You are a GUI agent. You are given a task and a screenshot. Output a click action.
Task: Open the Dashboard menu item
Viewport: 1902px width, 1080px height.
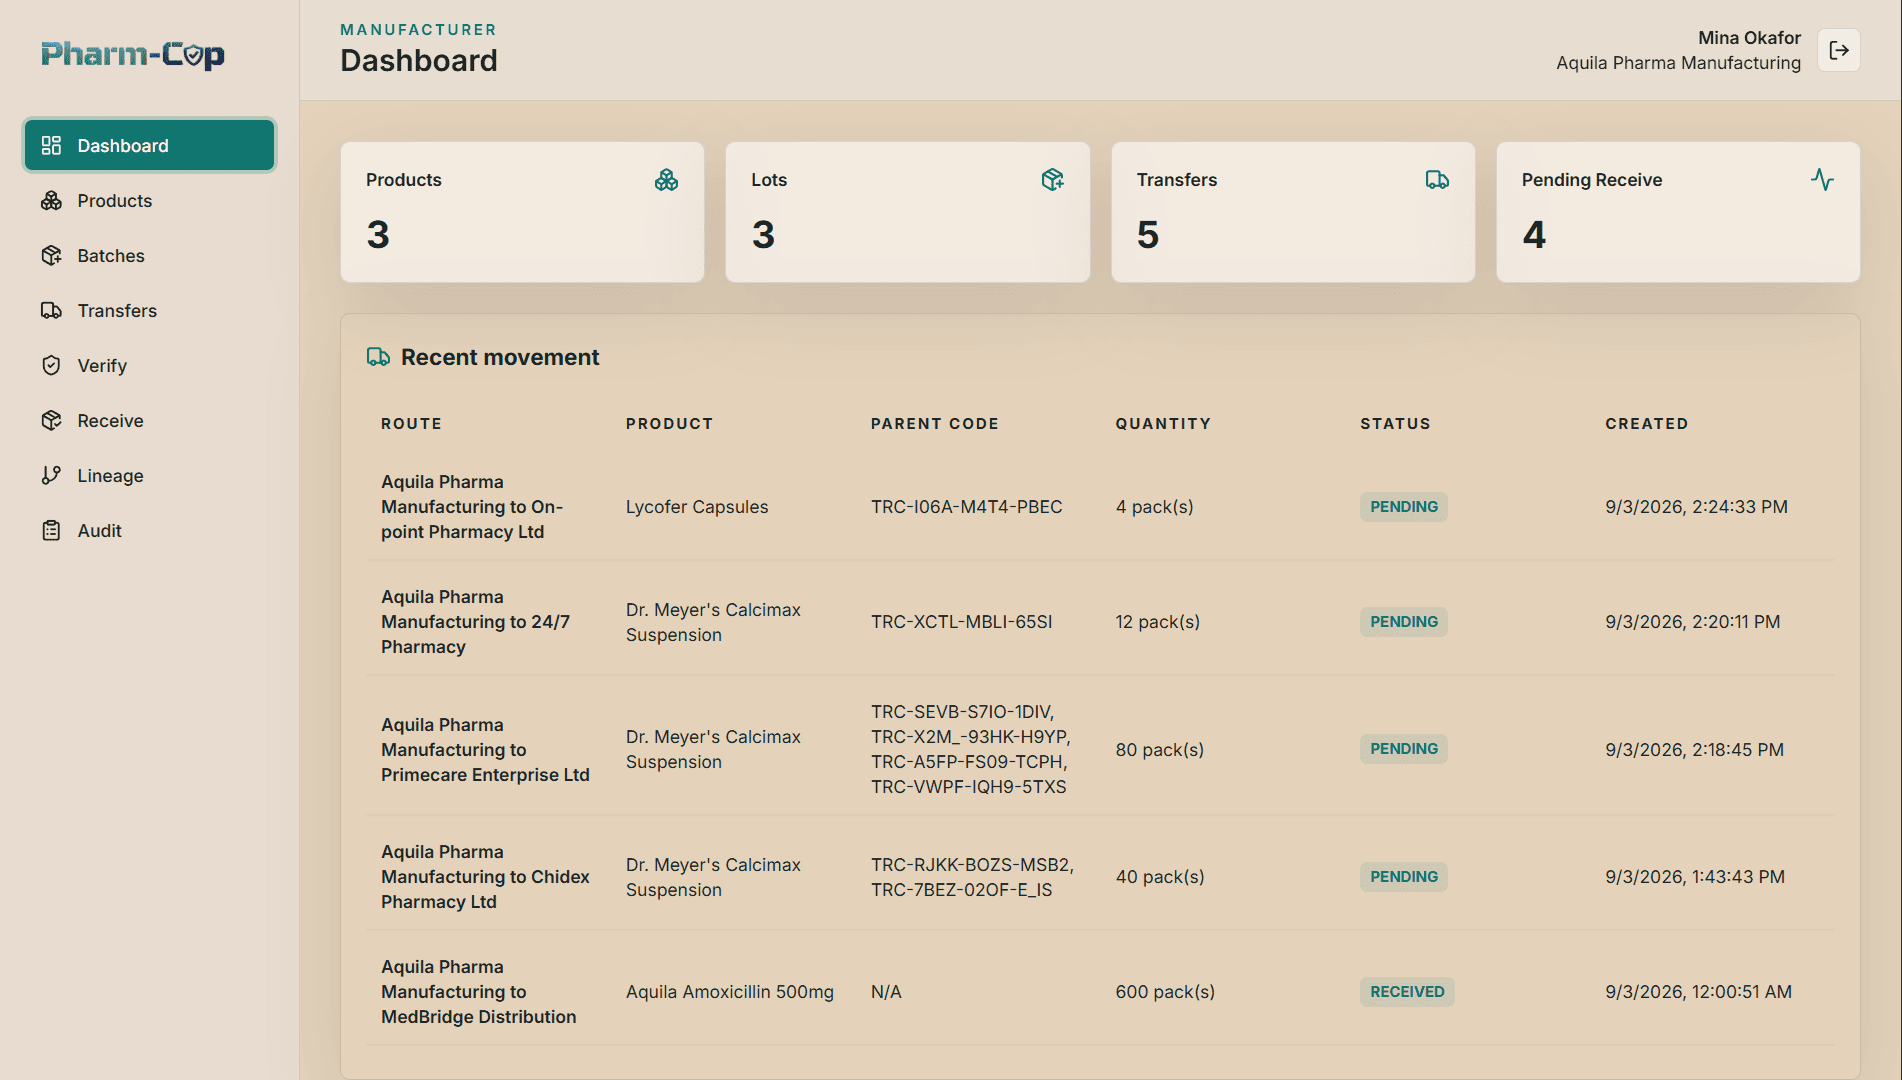[x=150, y=146]
